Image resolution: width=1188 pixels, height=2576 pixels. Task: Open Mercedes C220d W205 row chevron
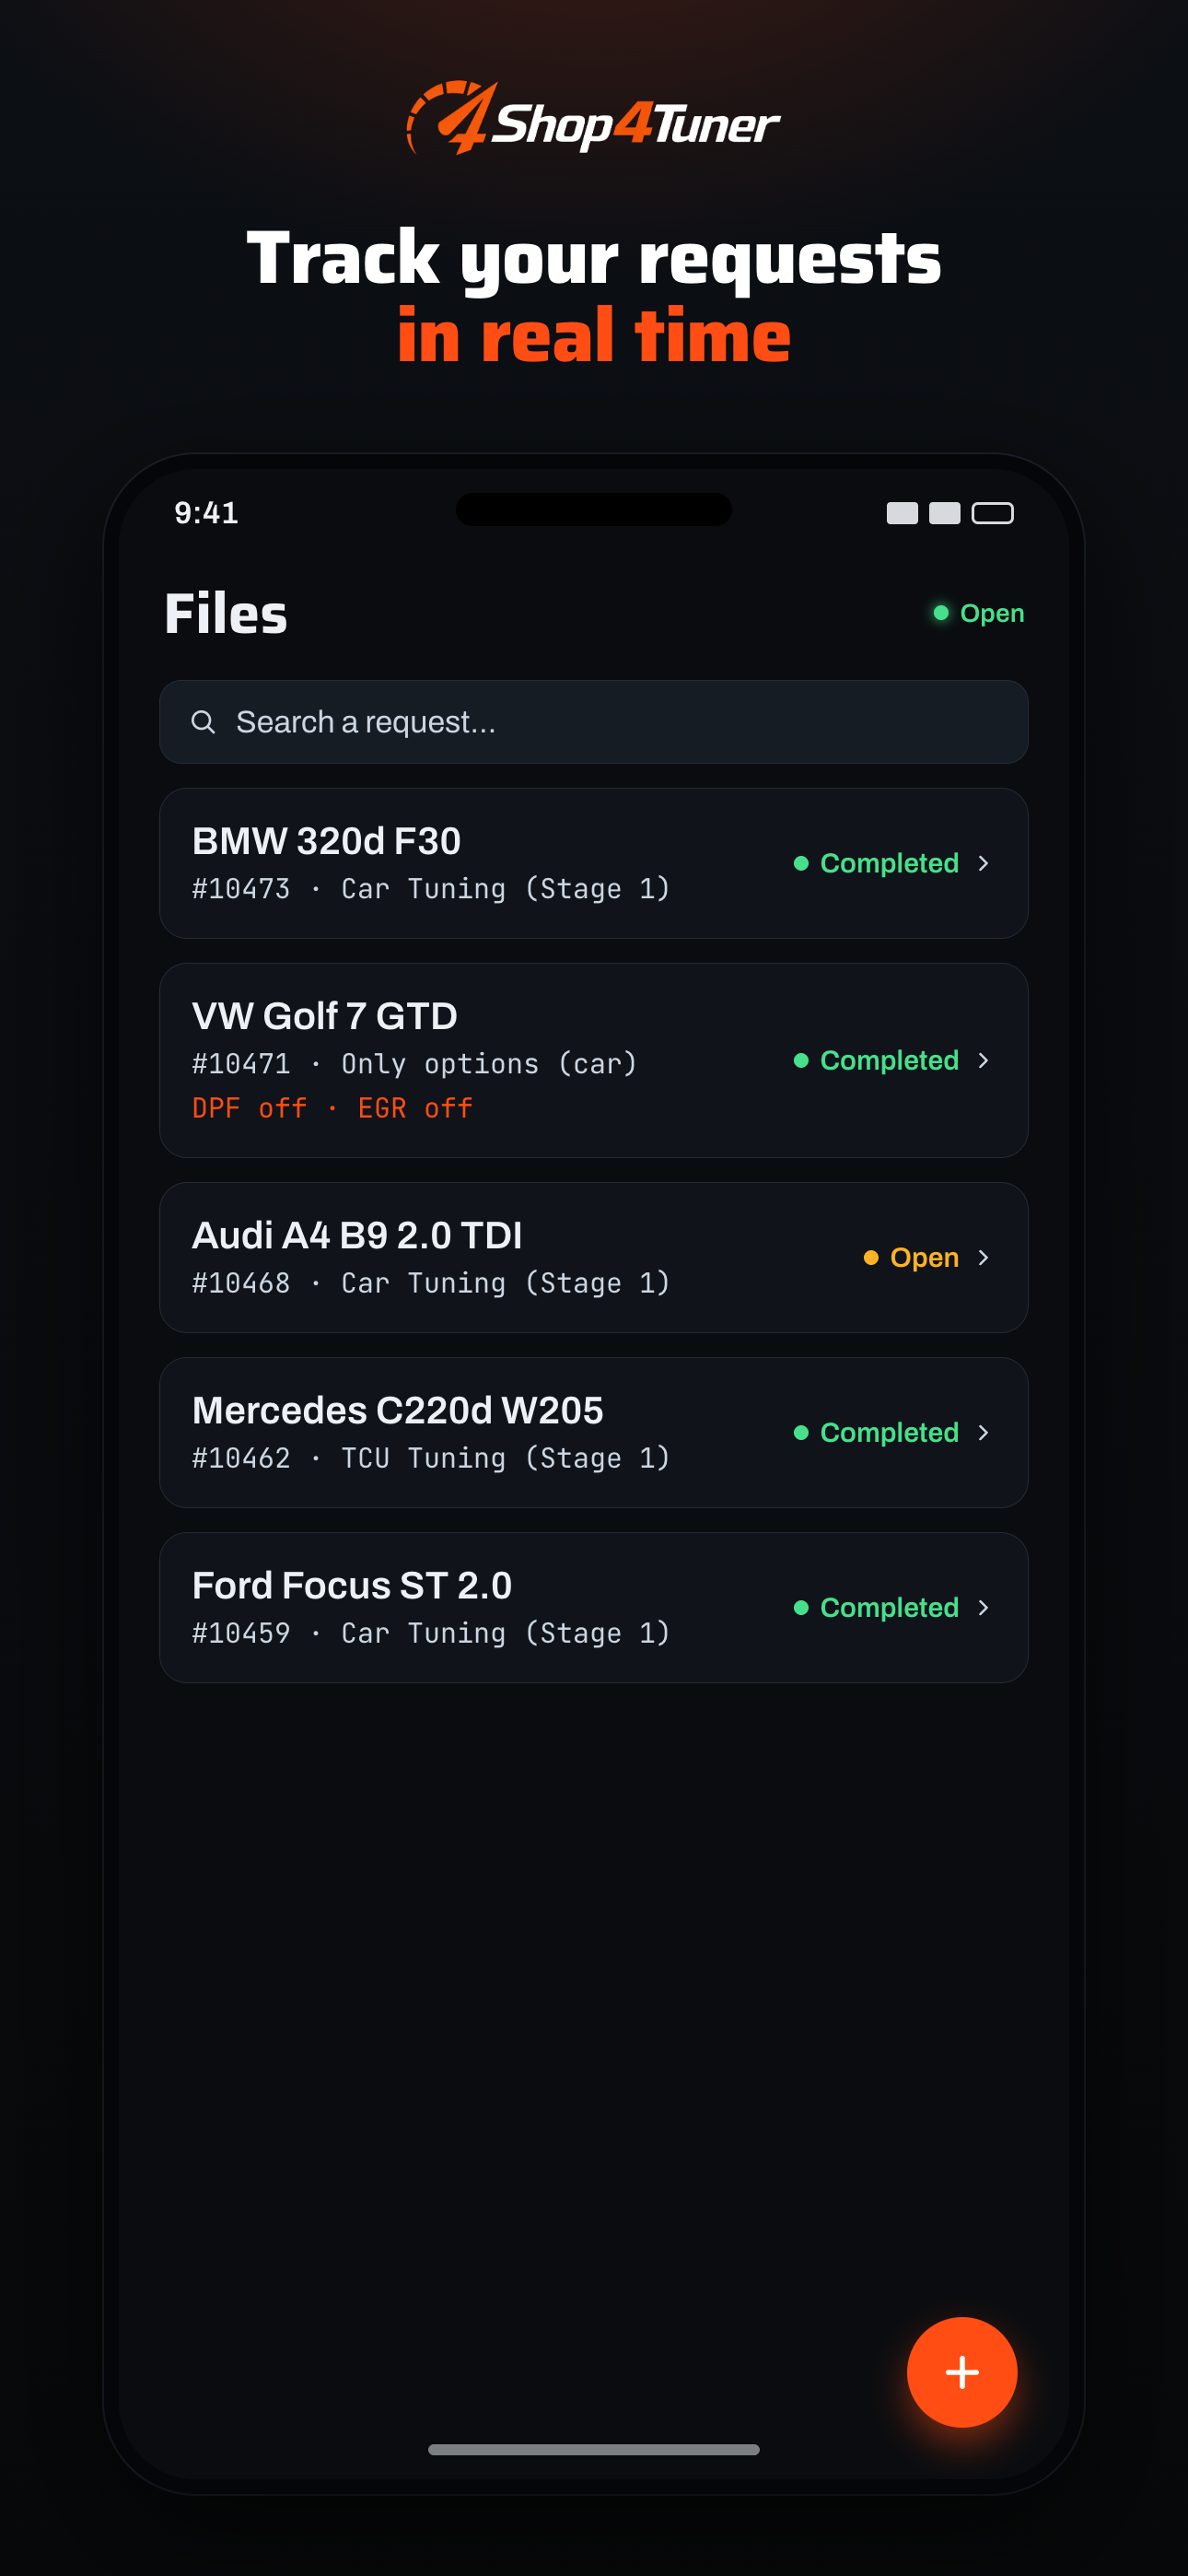tap(983, 1432)
